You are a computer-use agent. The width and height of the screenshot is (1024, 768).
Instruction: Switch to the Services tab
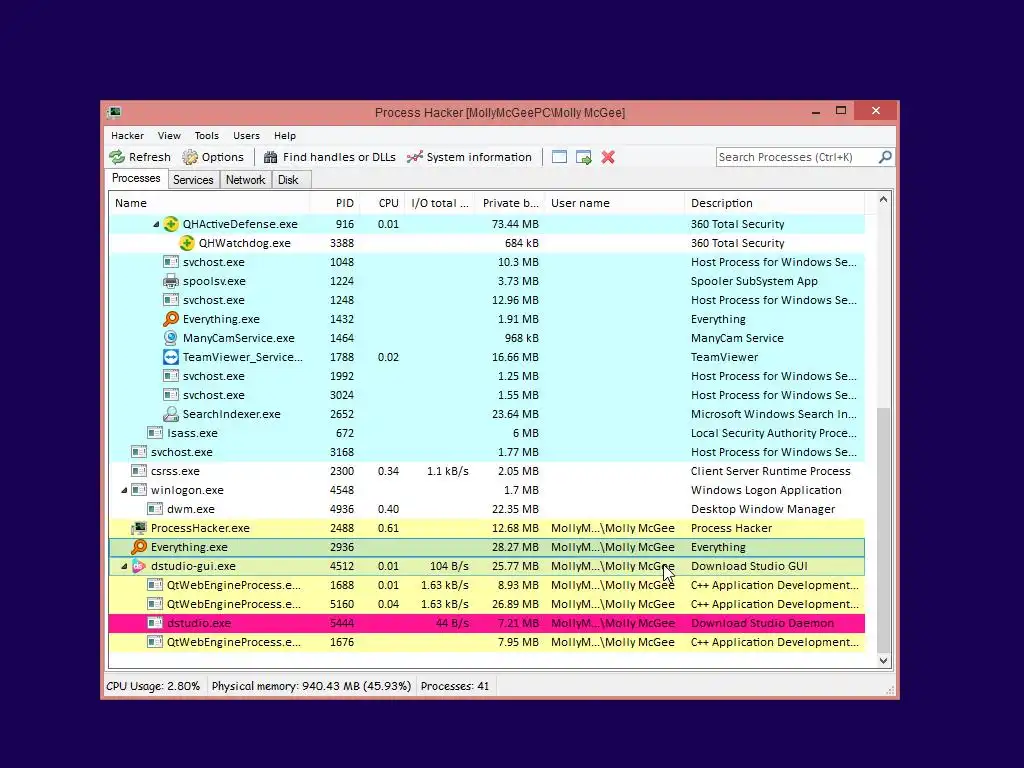click(x=193, y=180)
